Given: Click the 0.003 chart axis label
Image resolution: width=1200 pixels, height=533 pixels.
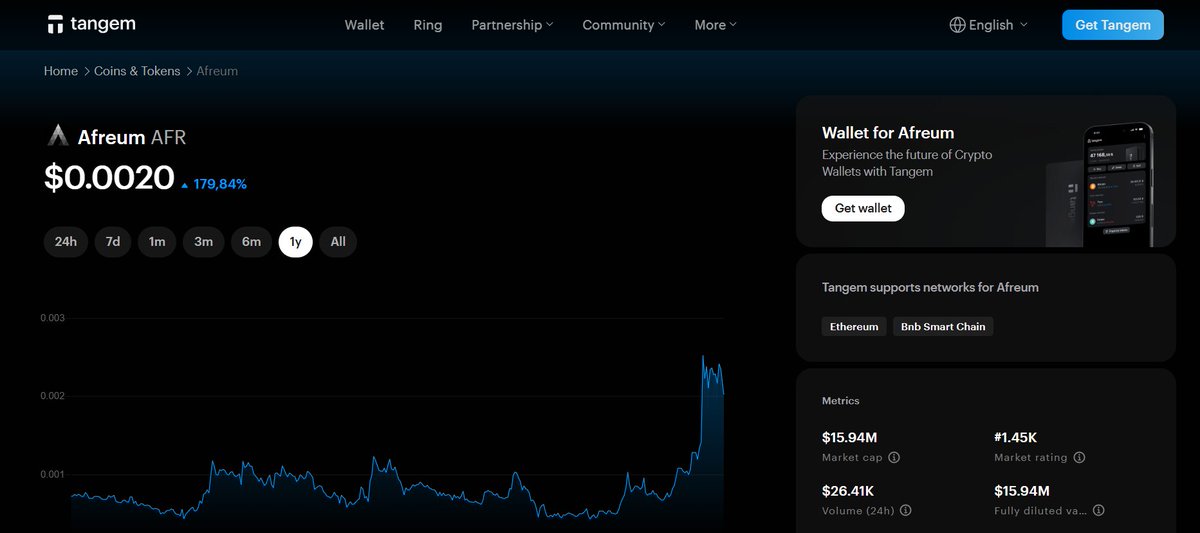Looking at the screenshot, I should 52,318.
